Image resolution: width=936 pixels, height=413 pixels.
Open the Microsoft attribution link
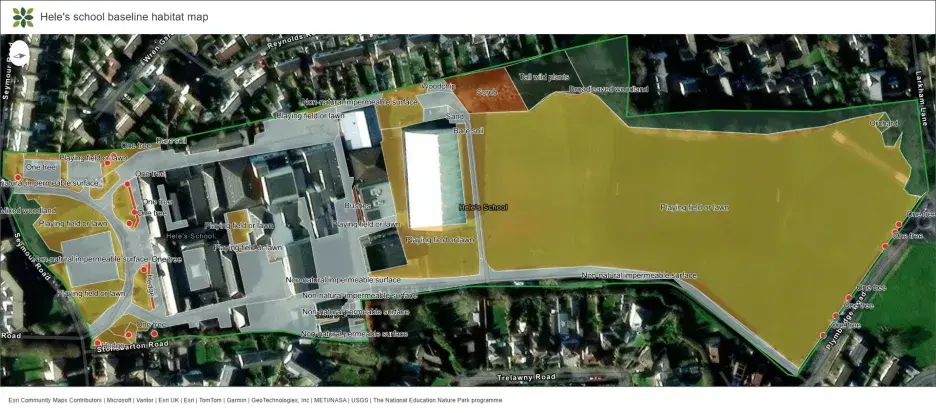119,400
